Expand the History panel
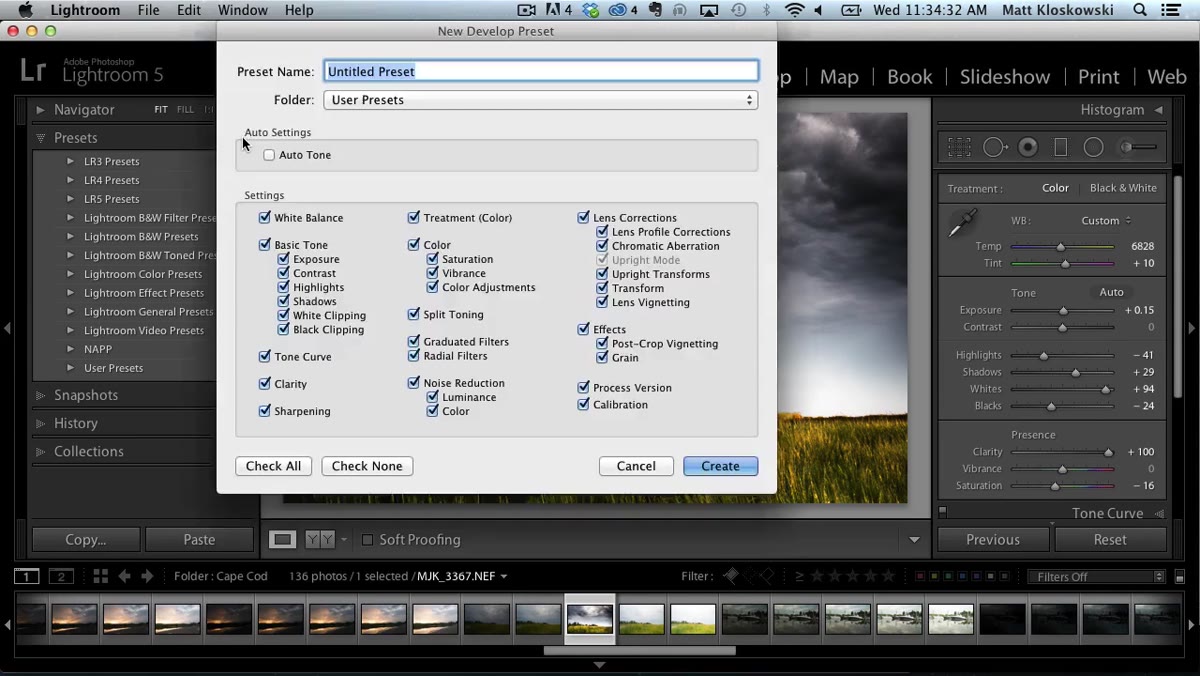The height and width of the screenshot is (676, 1200). click(40, 423)
